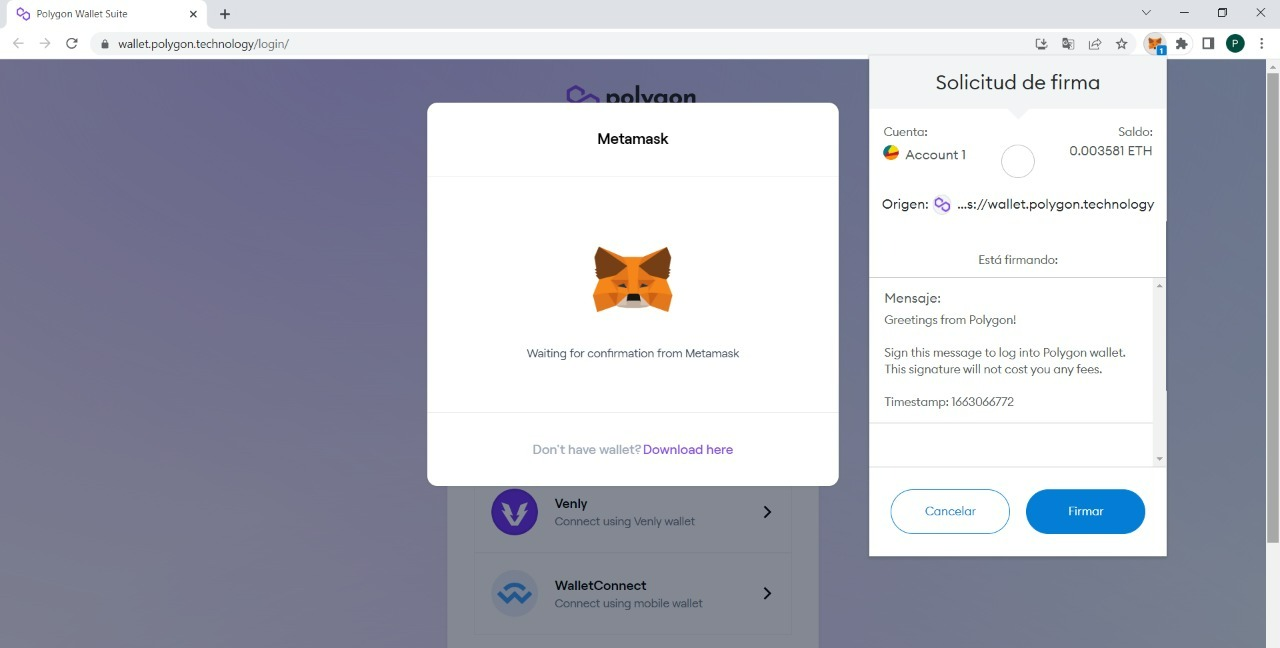Image resolution: width=1280 pixels, height=648 pixels.
Task: Click the install app icon in address bar
Action: pos(1041,44)
